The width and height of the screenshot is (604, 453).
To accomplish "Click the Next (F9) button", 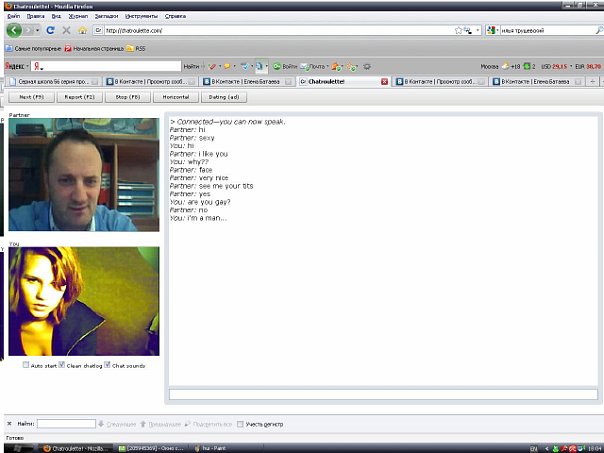I will tap(32, 97).
